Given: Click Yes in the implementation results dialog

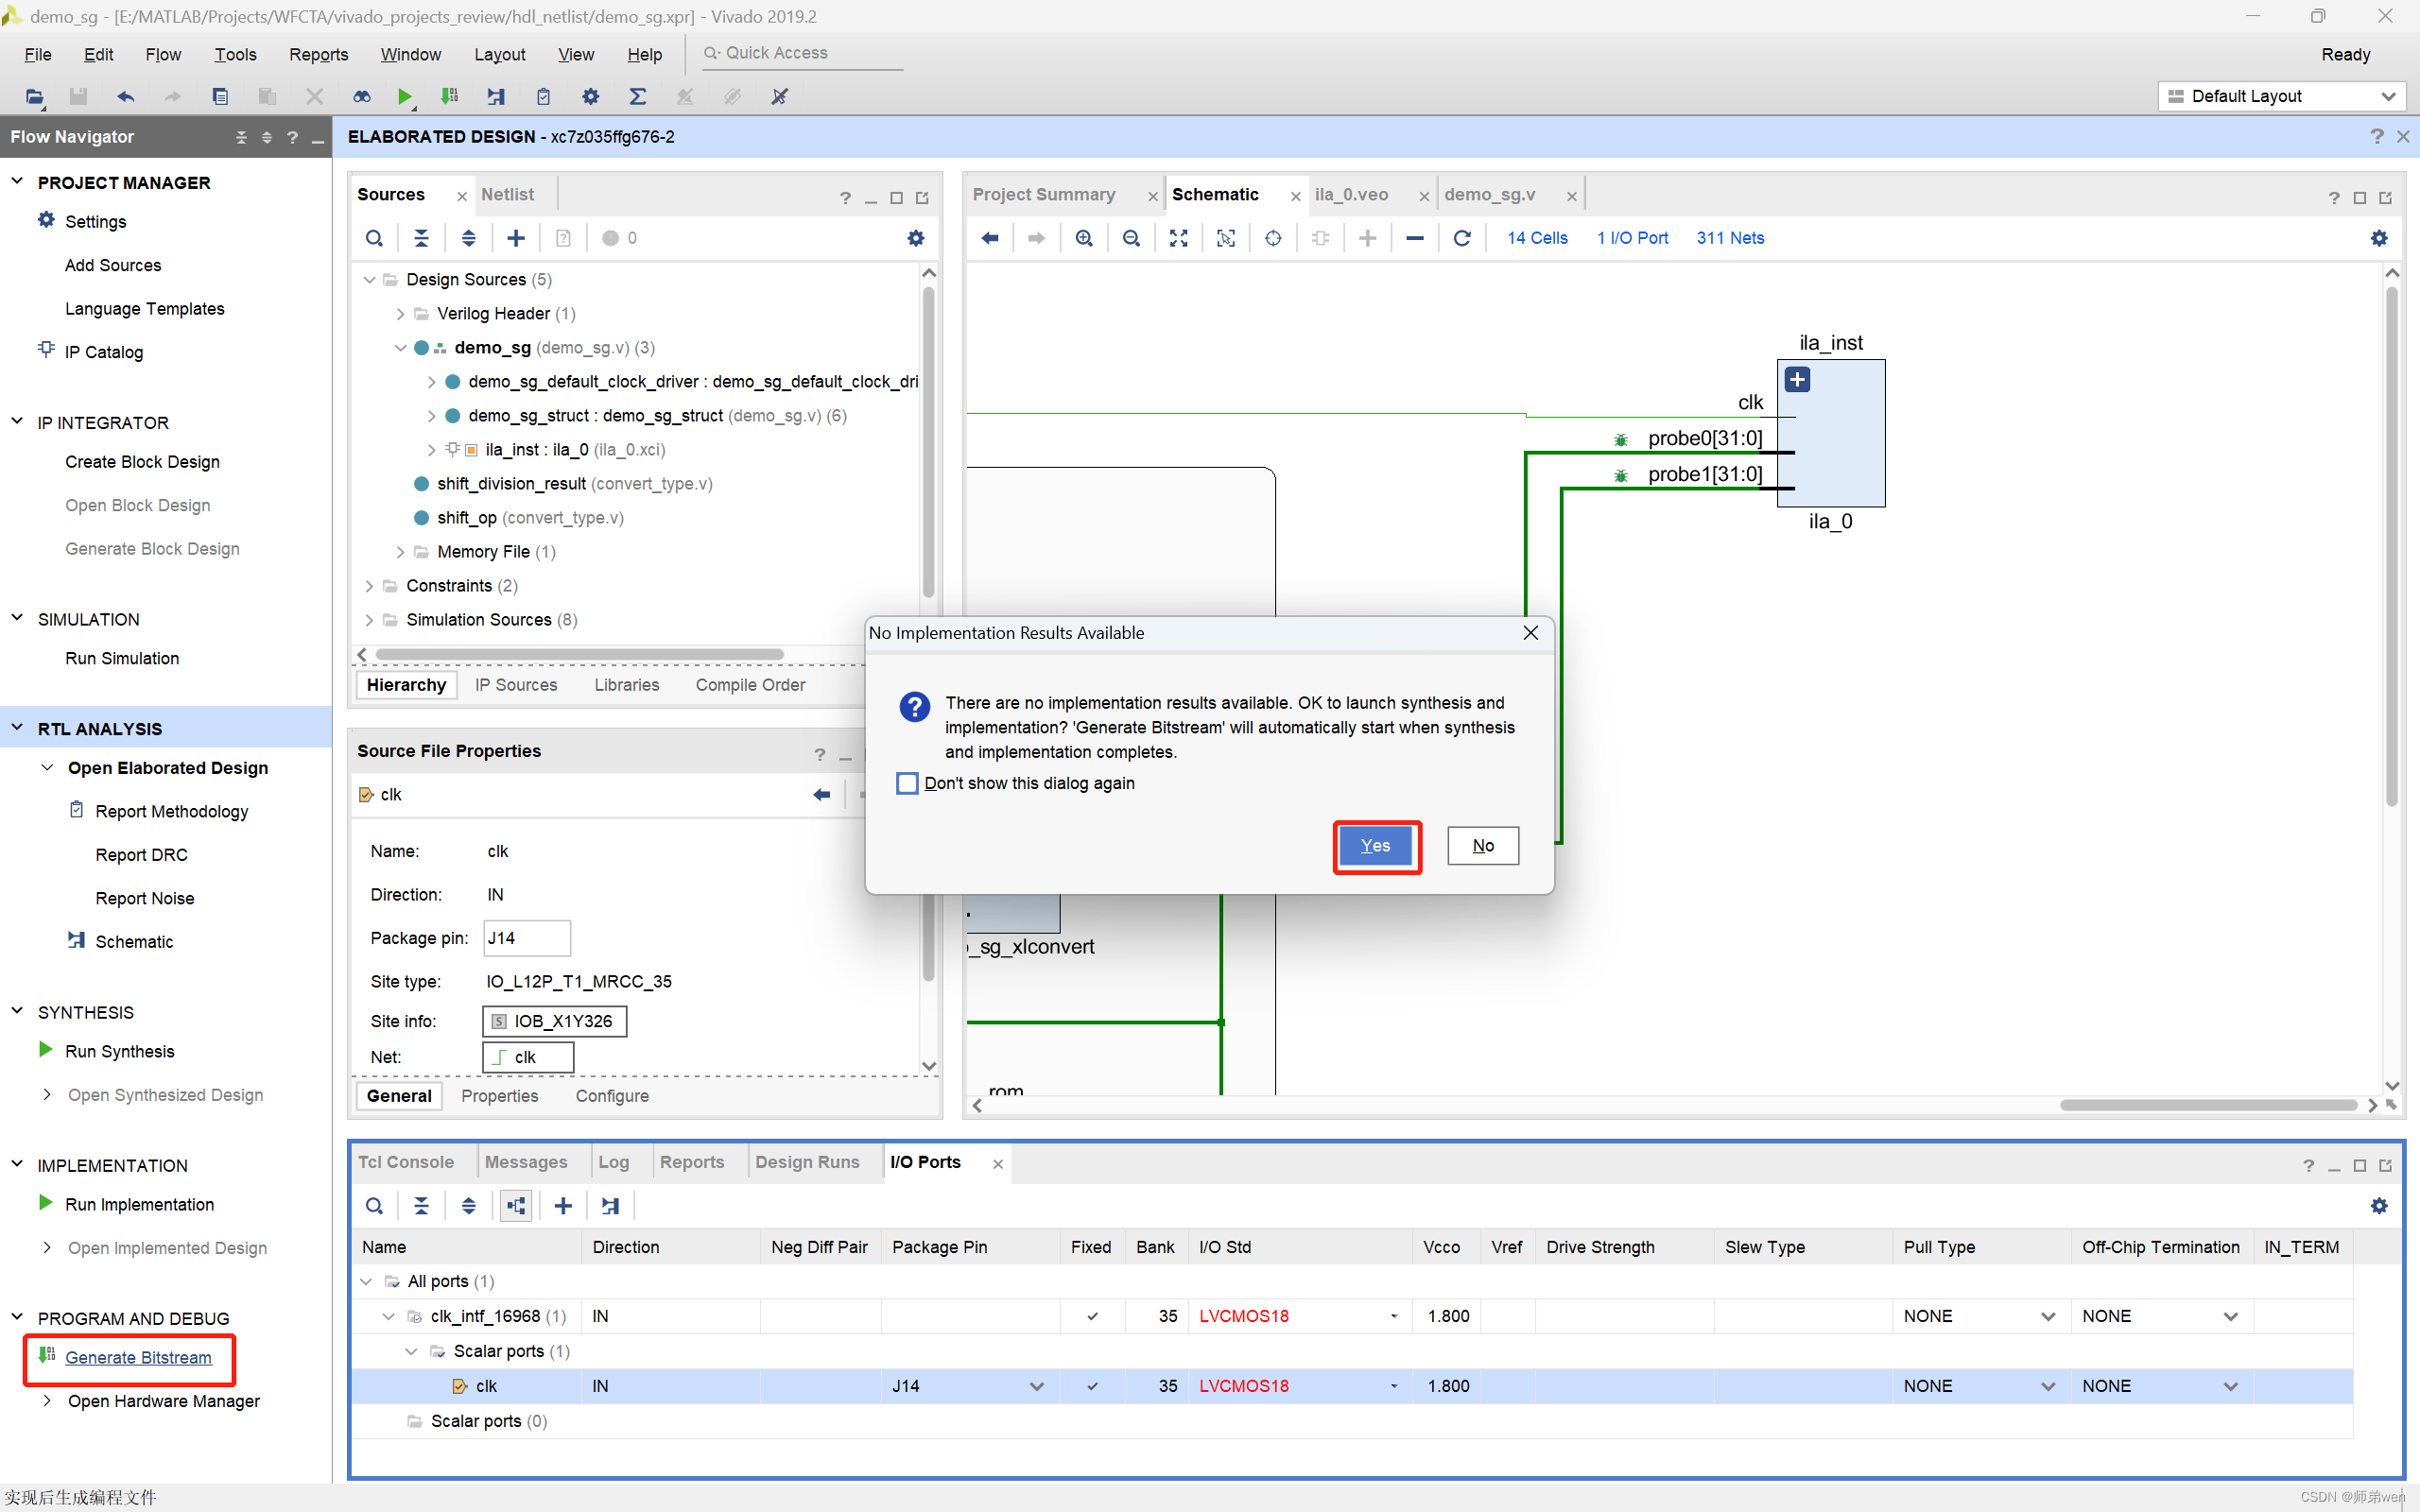Looking at the screenshot, I should [1375, 845].
